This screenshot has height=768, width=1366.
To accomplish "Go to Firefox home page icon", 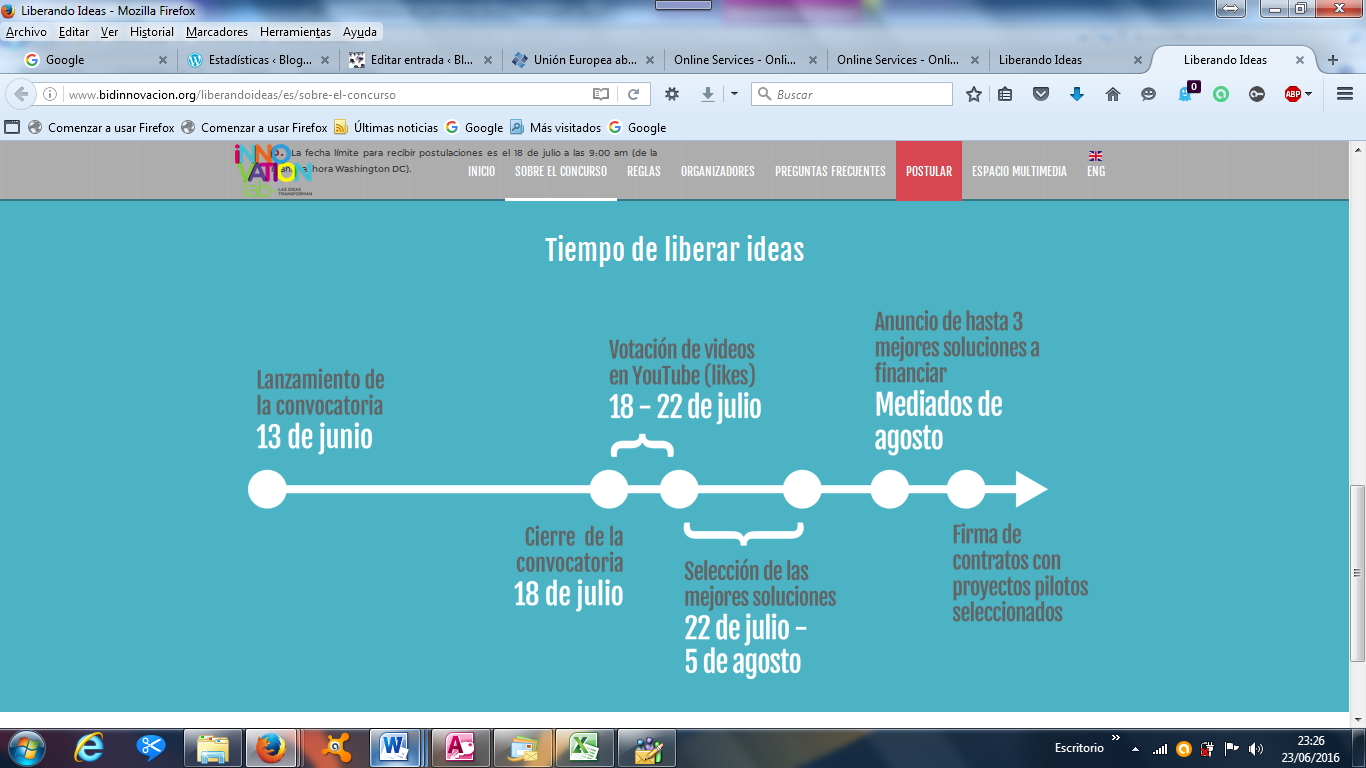I will pyautogui.click(x=1112, y=94).
